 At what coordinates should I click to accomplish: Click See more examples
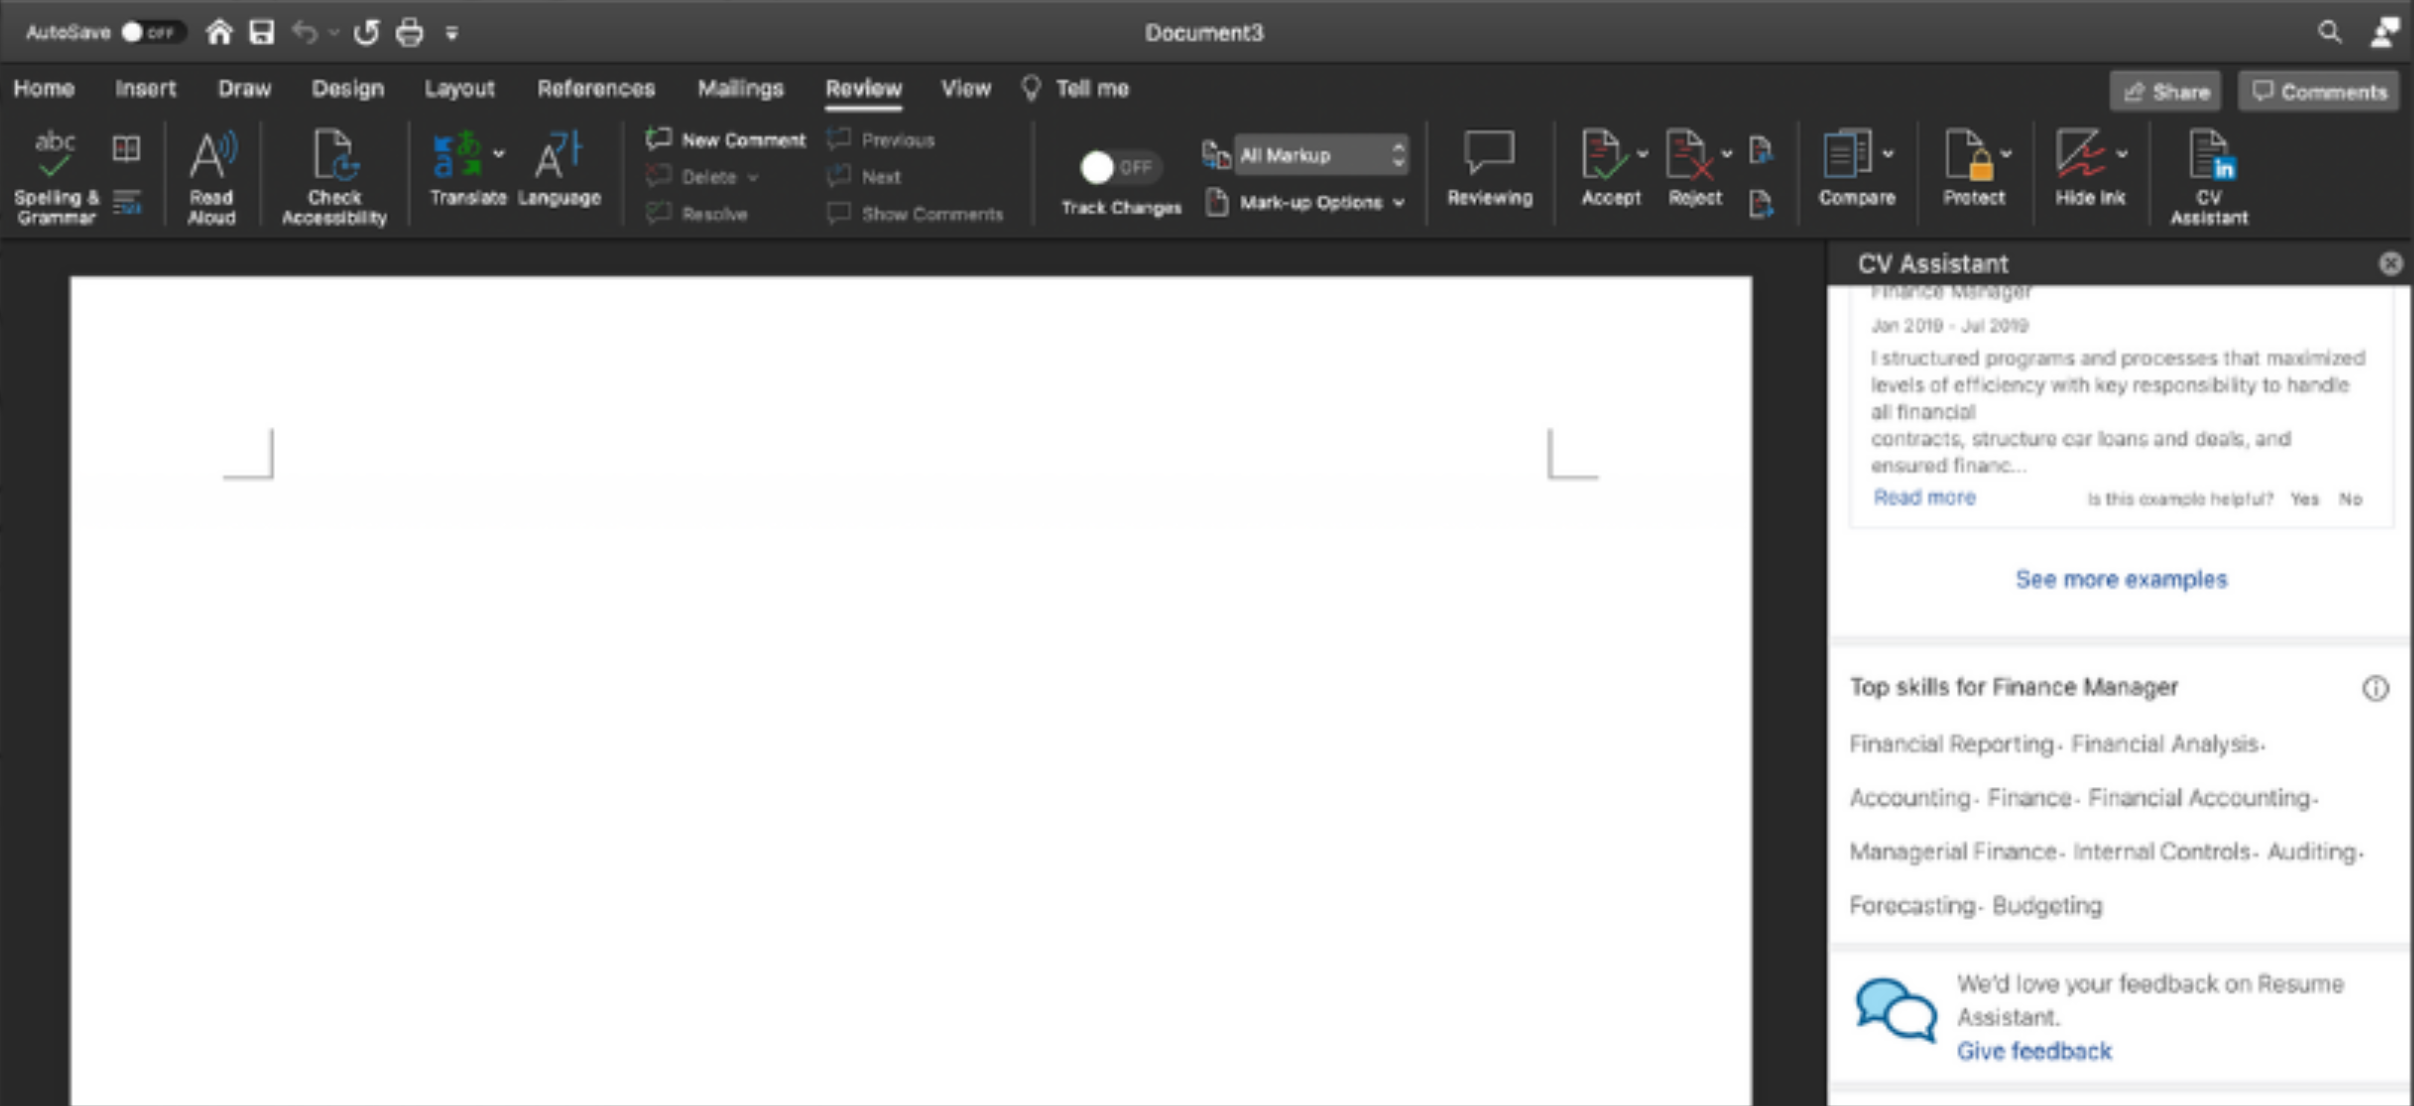[2121, 579]
